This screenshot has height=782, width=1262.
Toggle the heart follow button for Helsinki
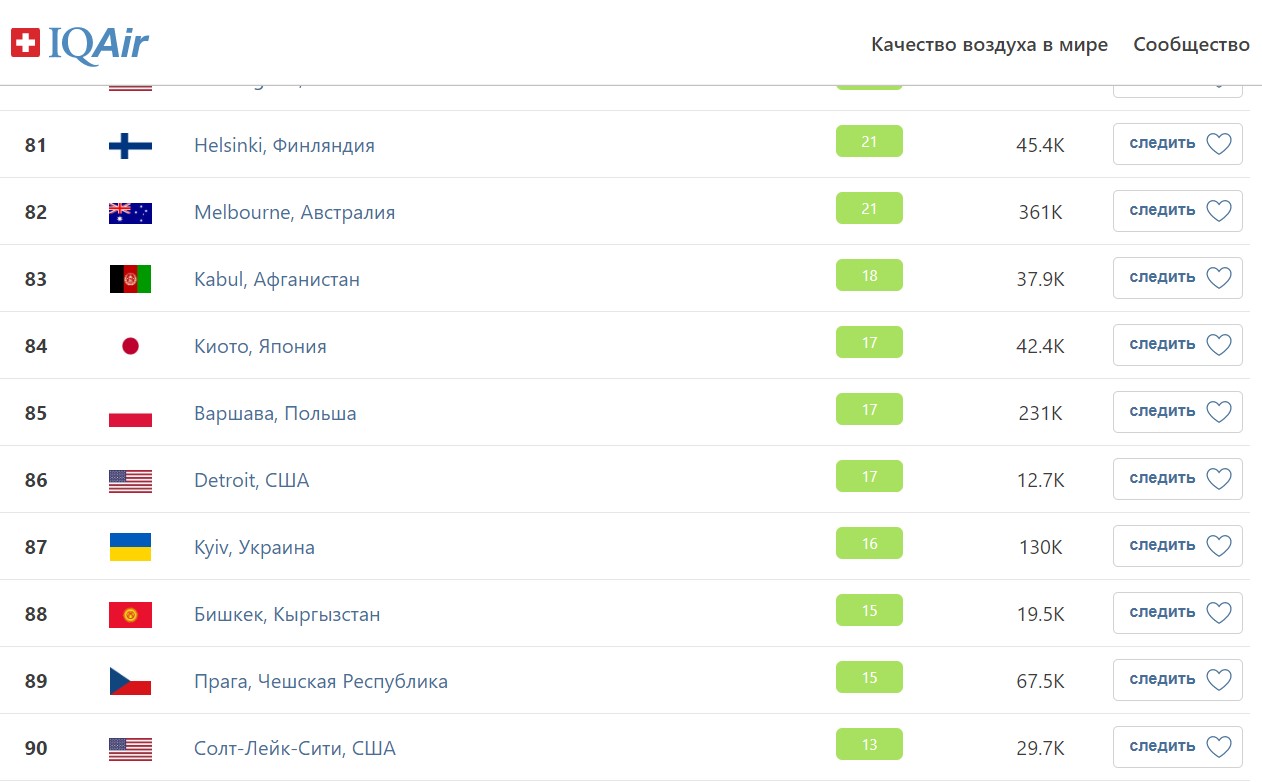pos(1178,144)
